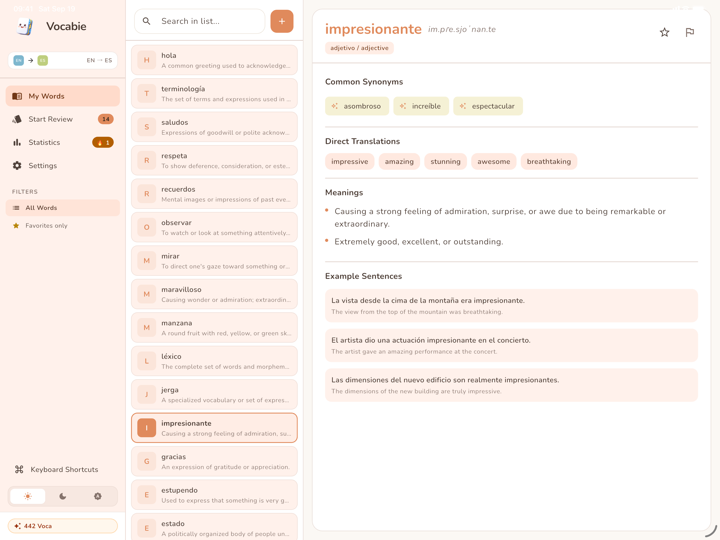Enable the Favorites only filter
The image size is (720, 540).
click(x=62, y=225)
